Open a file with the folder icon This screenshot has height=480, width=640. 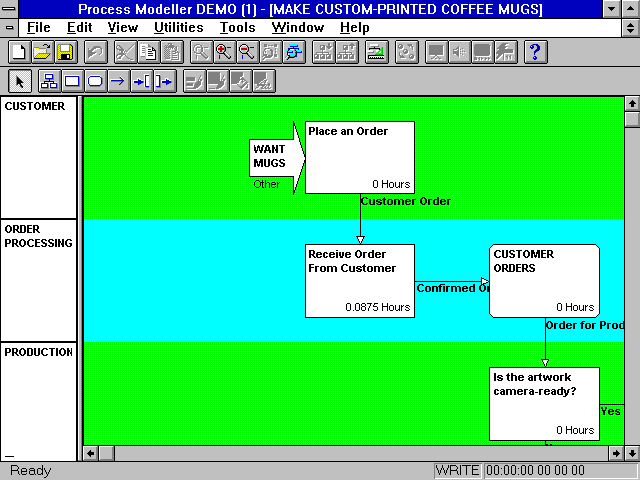click(41, 52)
